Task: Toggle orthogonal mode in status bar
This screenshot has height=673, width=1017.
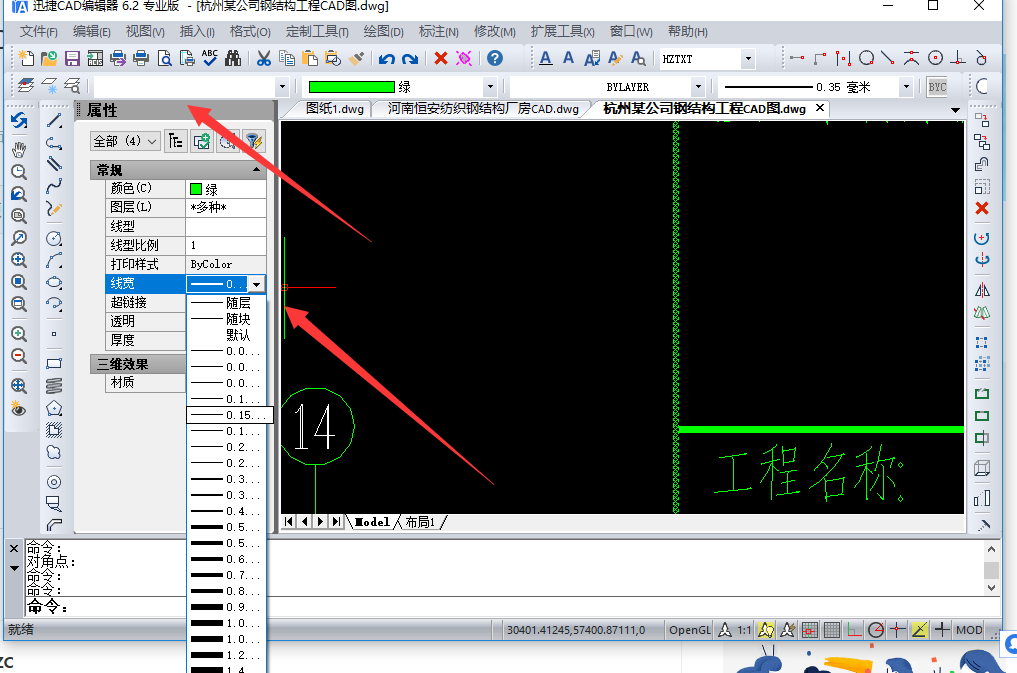Action: (x=854, y=630)
